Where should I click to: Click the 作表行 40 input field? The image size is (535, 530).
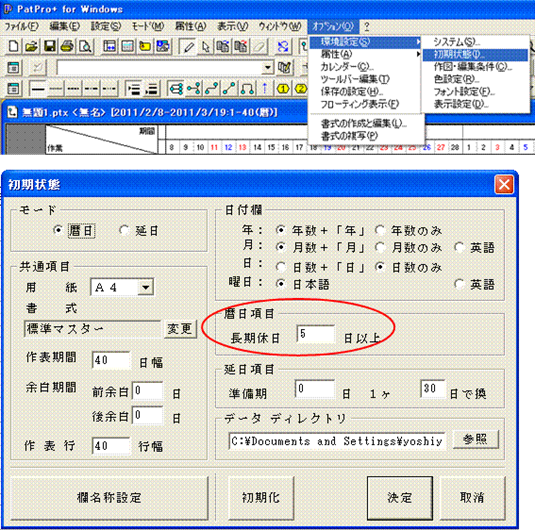click(x=111, y=446)
